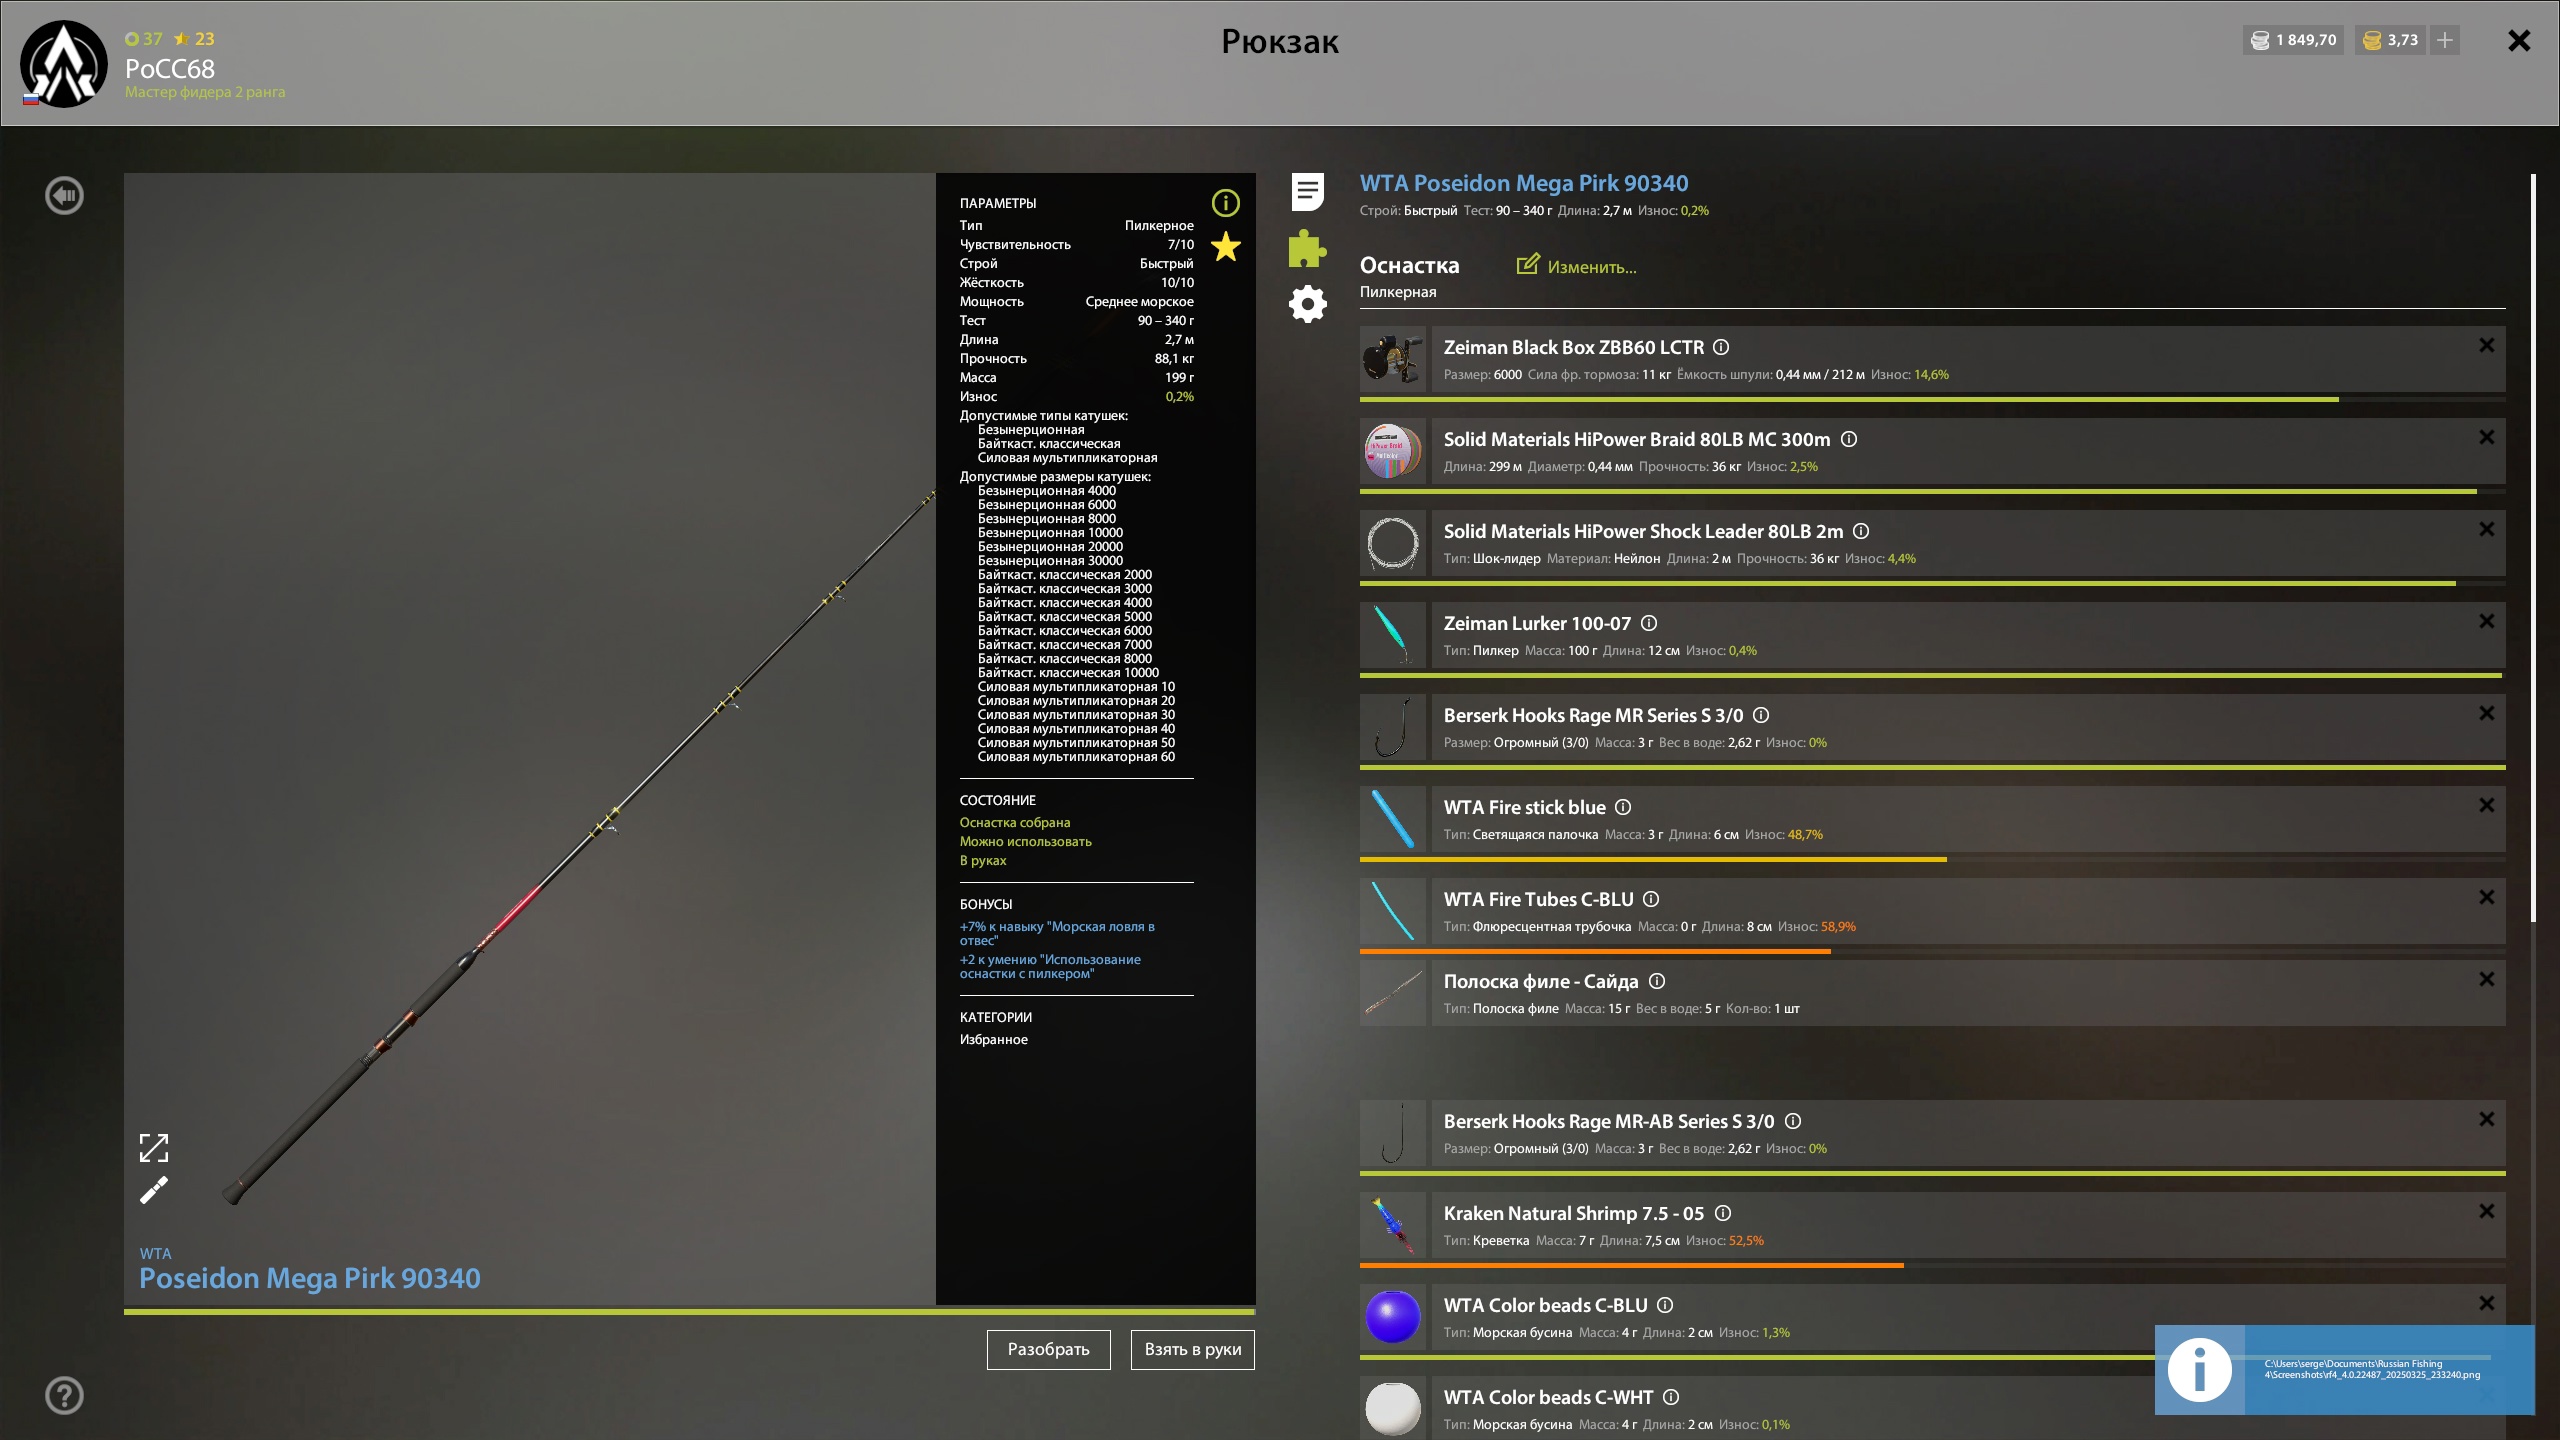The width and height of the screenshot is (2560, 1440).
Task: Open info for WTA Color beads C-WHT
Action: 1672,1397
